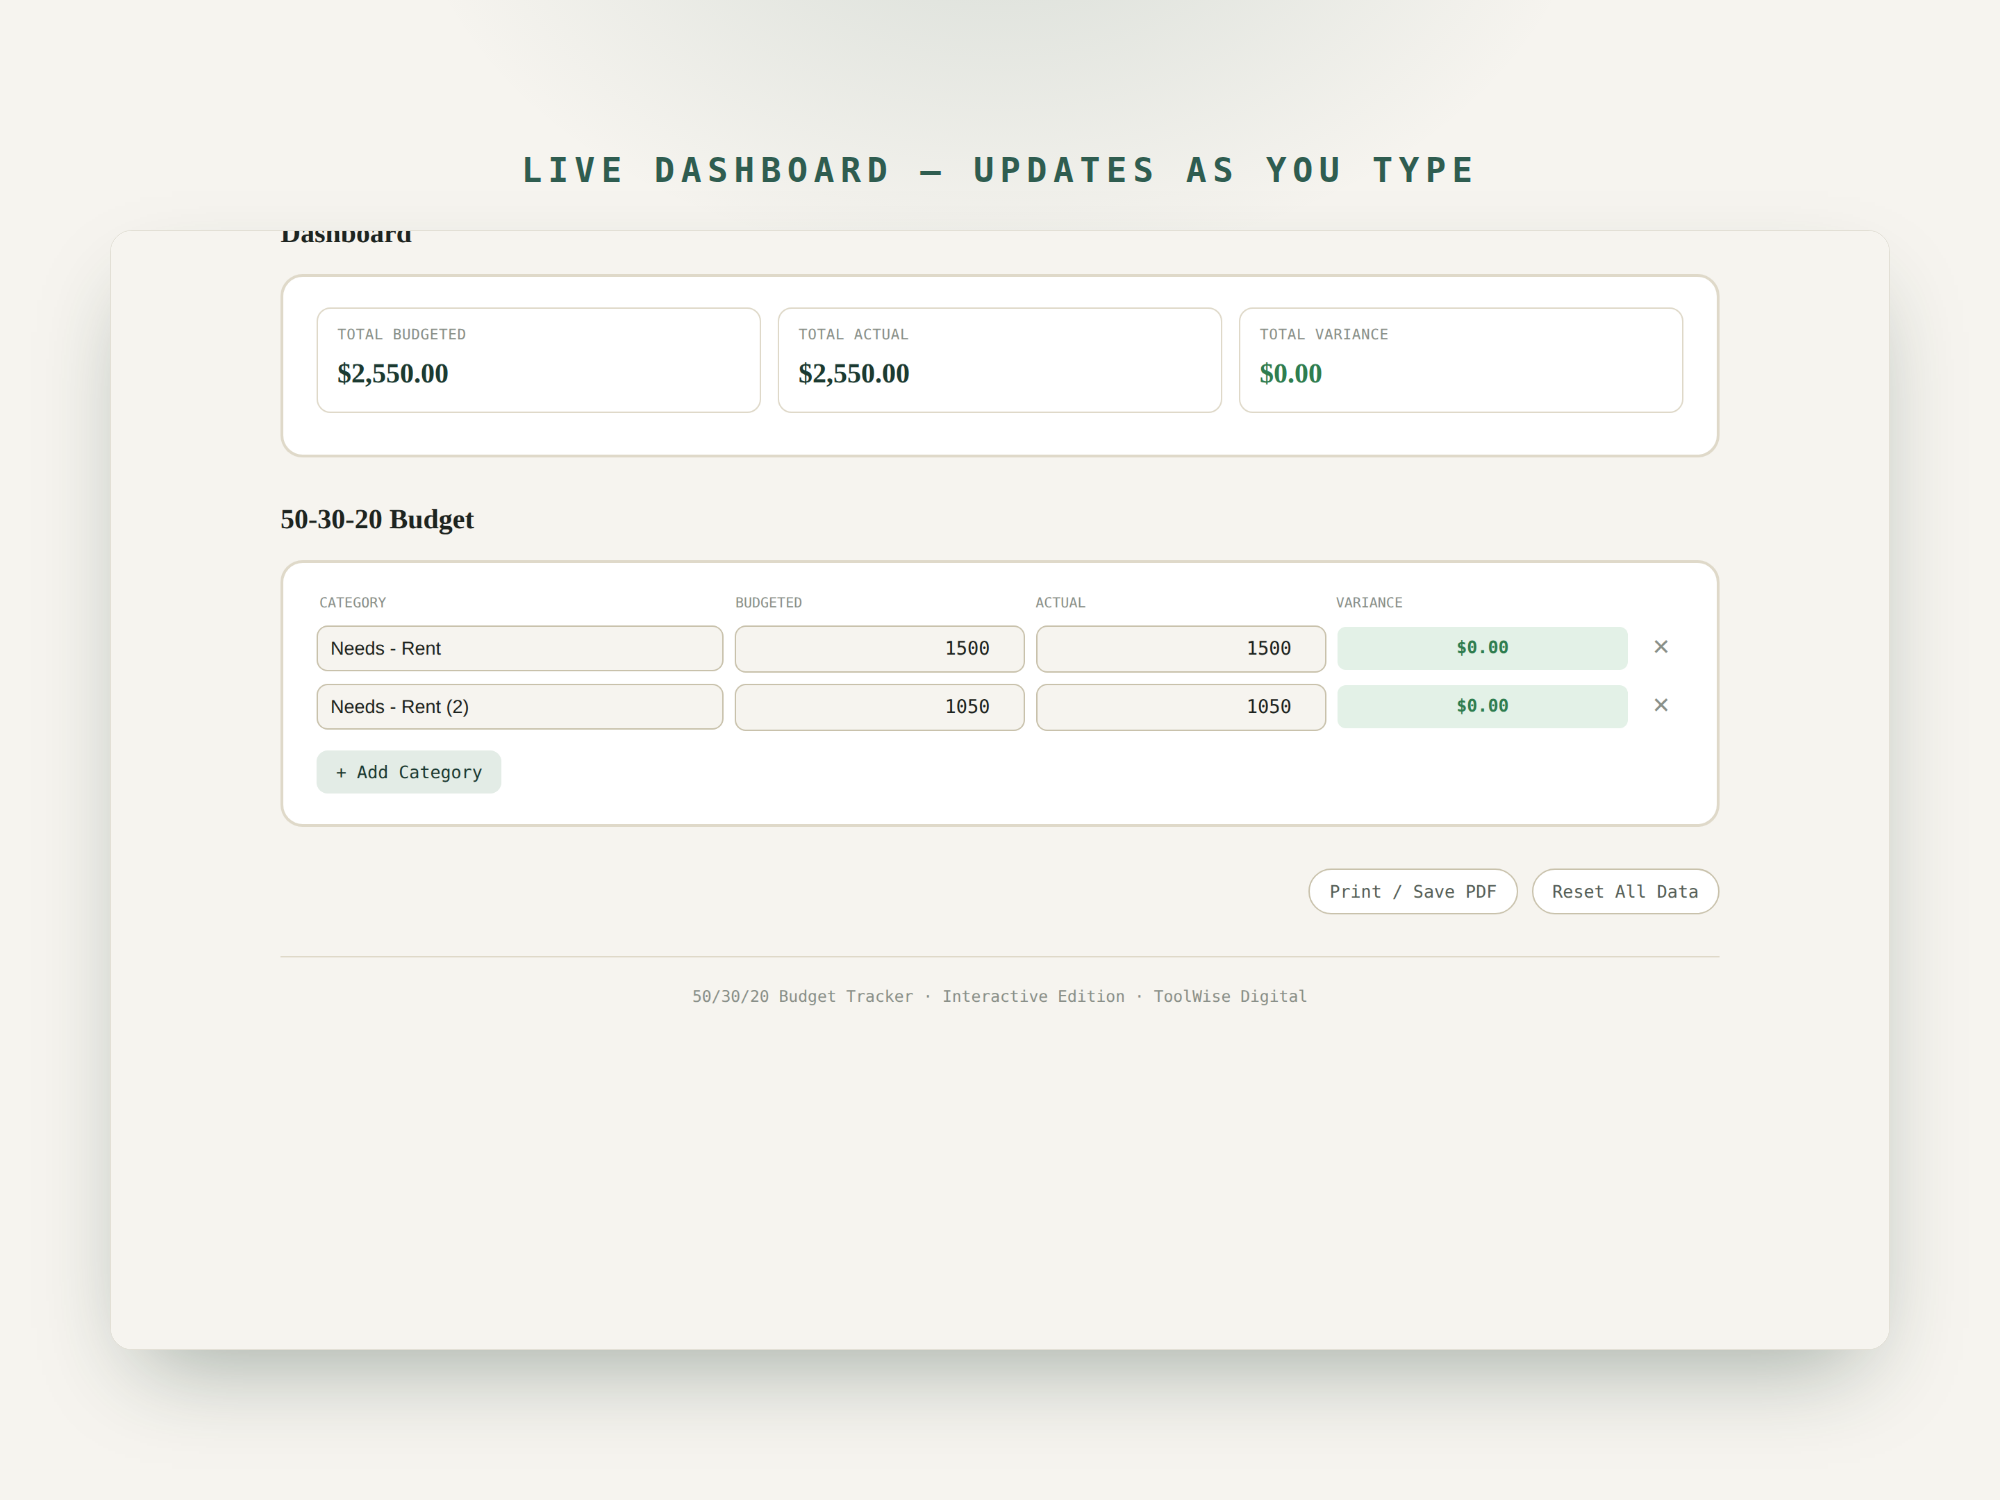Image resolution: width=2000 pixels, height=1500 pixels.
Task: Click the CATEGORY column header
Action: tap(353, 602)
